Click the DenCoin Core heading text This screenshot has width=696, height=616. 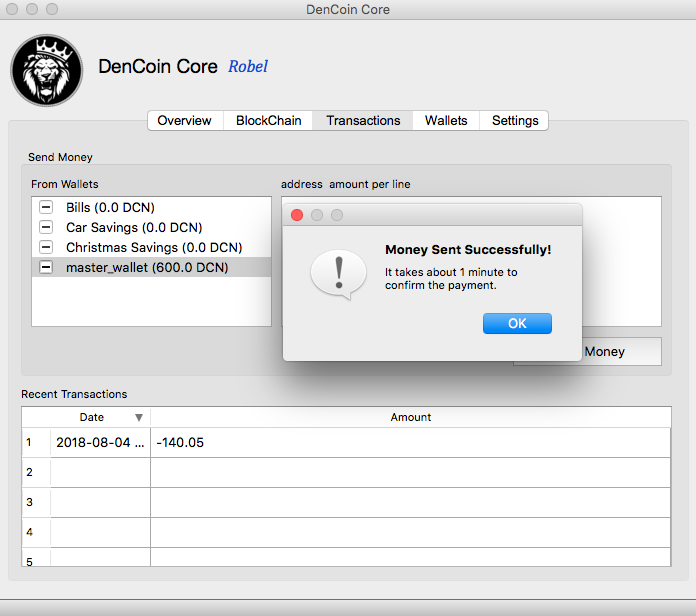coord(158,67)
